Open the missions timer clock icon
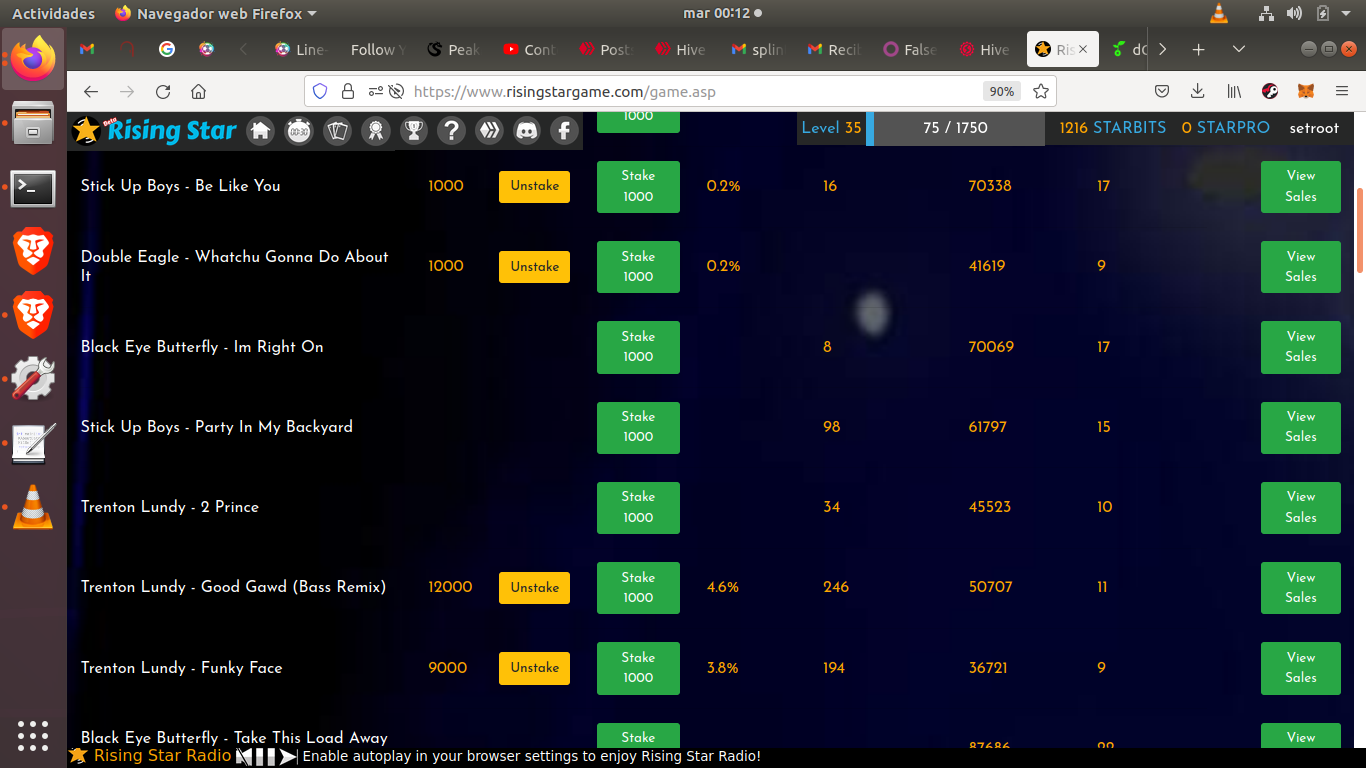This screenshot has width=1366, height=768. click(299, 130)
